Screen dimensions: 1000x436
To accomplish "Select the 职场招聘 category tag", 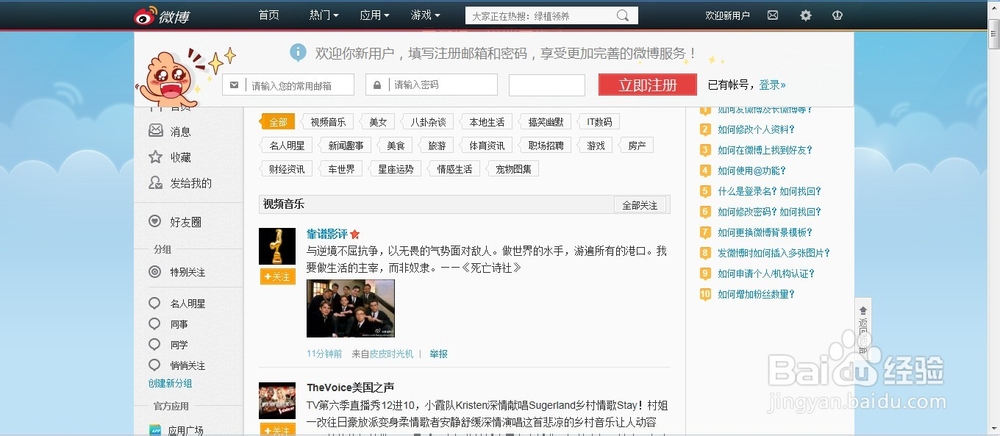I will (545, 145).
